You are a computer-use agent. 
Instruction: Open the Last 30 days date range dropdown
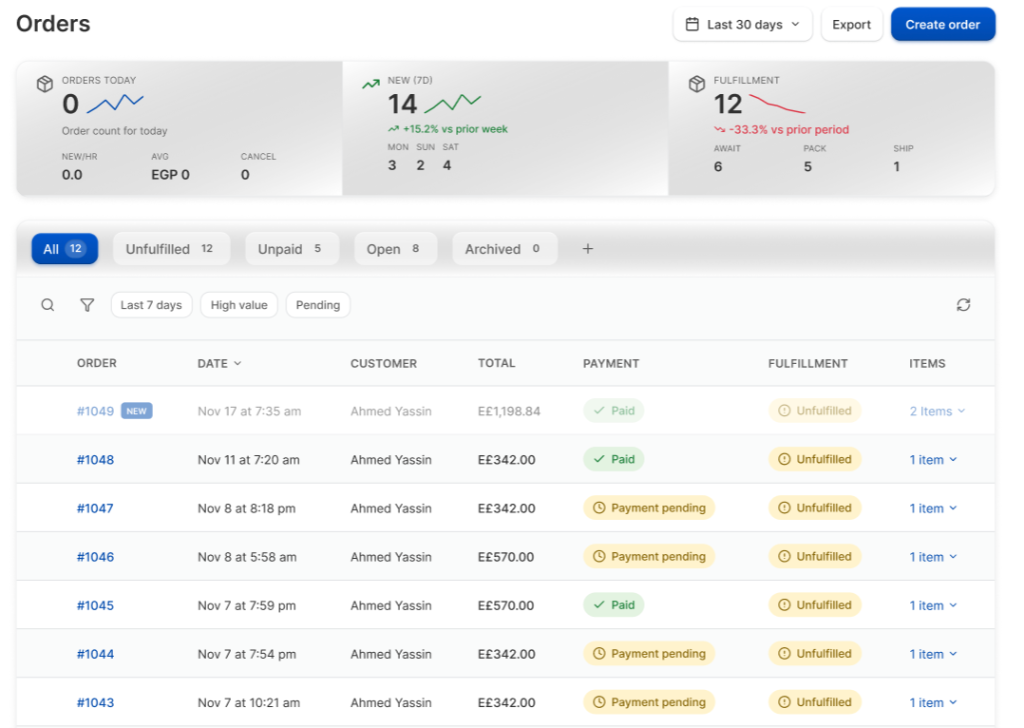pos(742,24)
